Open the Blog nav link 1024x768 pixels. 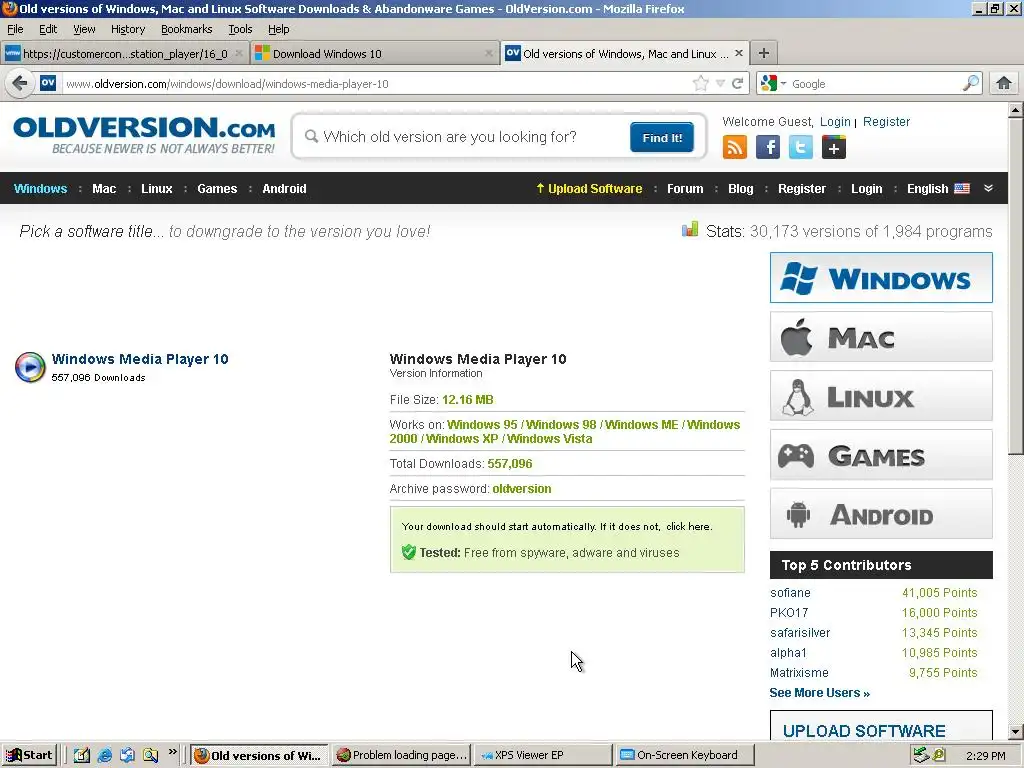741,189
